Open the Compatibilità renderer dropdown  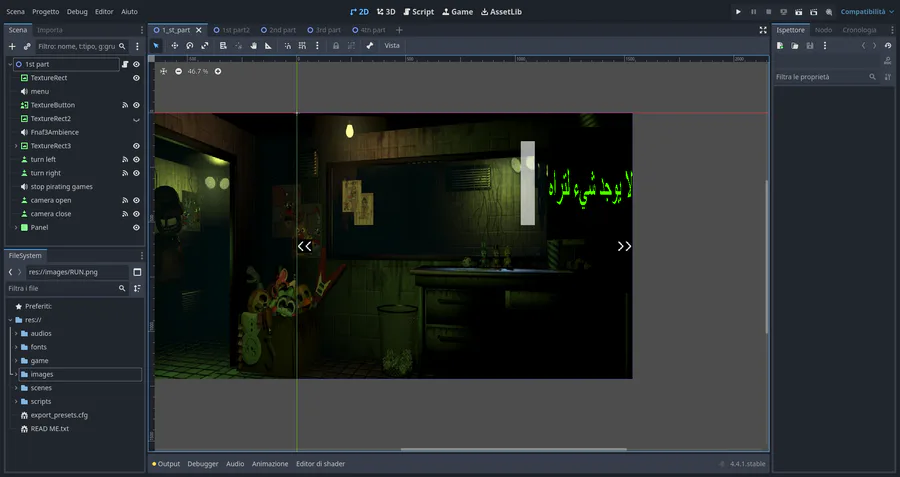pos(866,12)
